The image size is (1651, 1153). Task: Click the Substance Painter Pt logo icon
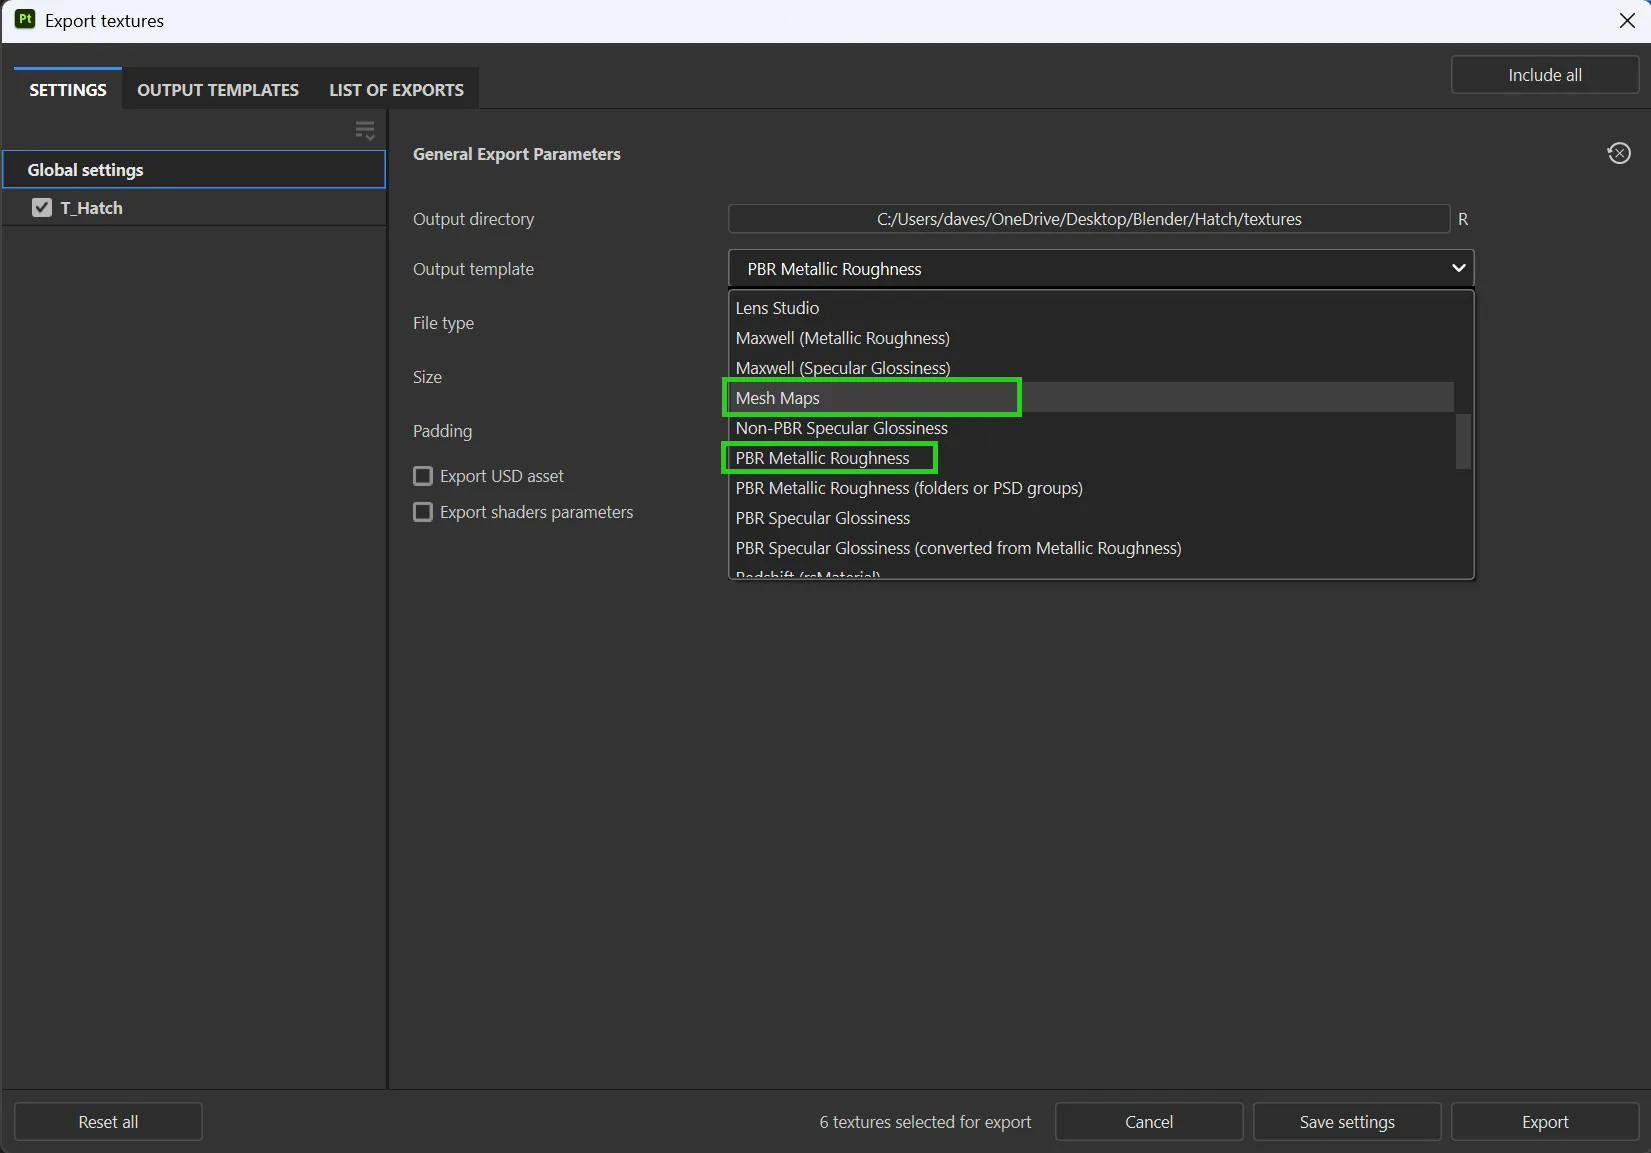tap(24, 20)
